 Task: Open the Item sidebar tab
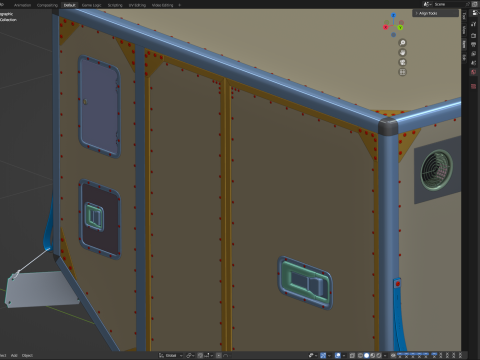tap(464, 44)
